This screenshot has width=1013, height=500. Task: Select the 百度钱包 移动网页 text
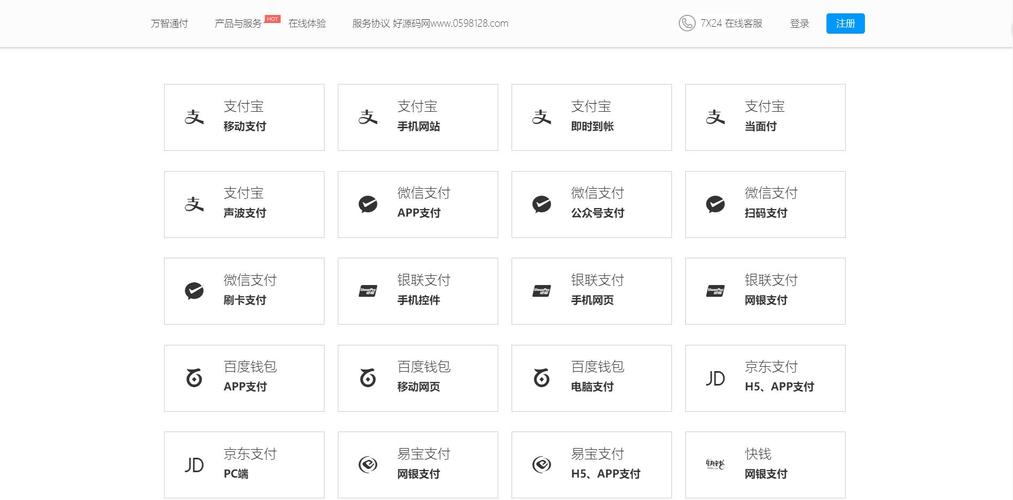click(424, 377)
